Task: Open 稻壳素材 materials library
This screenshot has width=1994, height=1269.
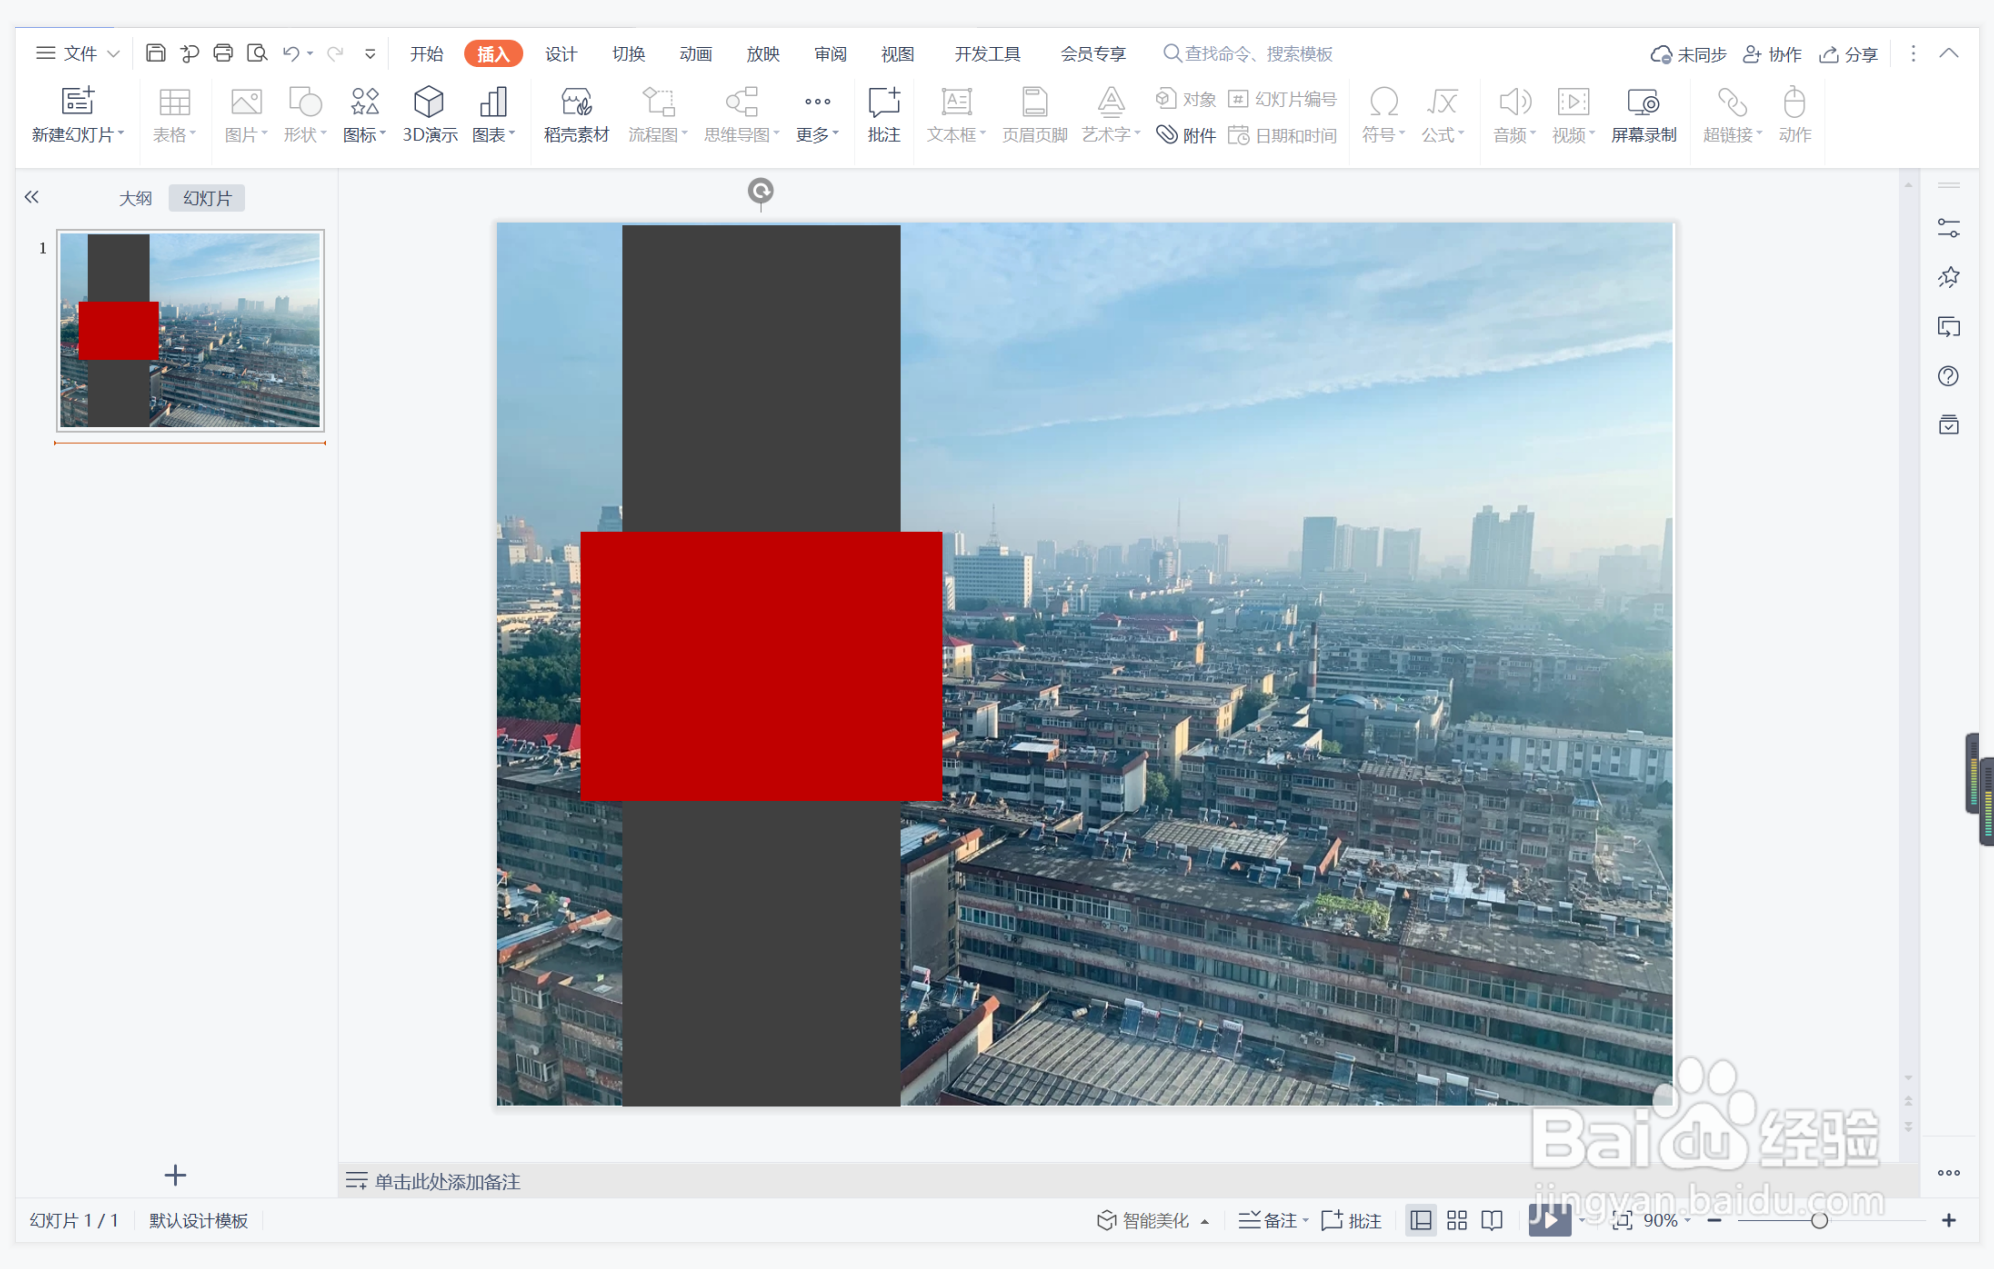Action: 576,115
